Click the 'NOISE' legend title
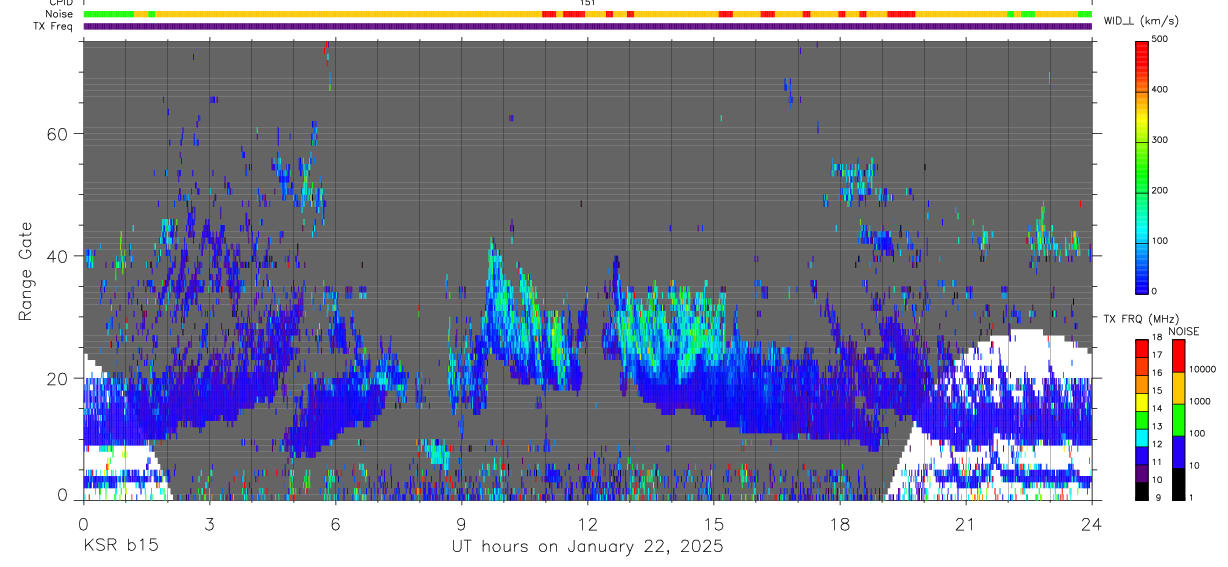Viewport: 1228px width, 567px height. coord(1183,331)
